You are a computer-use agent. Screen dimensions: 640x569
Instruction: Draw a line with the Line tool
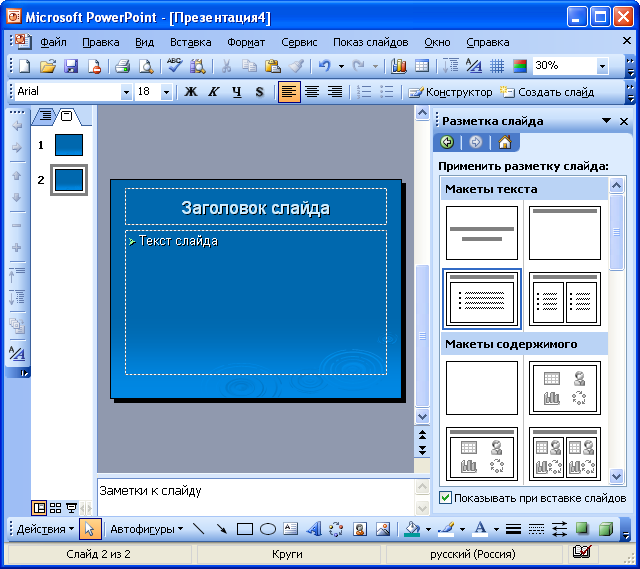click(x=199, y=529)
